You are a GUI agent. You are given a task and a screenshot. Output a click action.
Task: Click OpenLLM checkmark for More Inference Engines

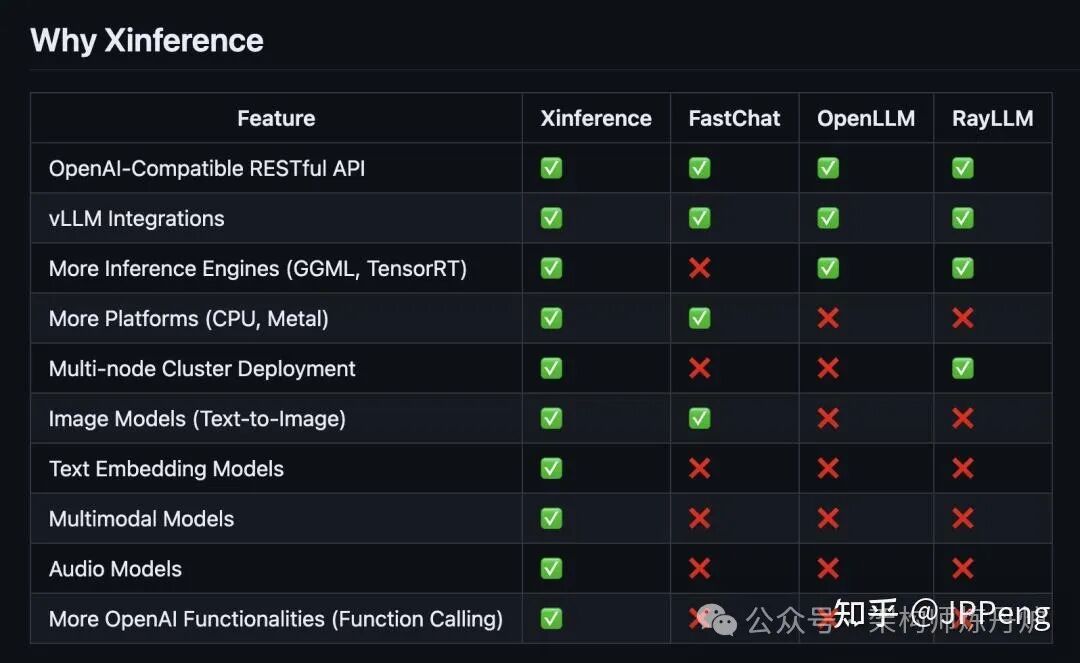828,268
